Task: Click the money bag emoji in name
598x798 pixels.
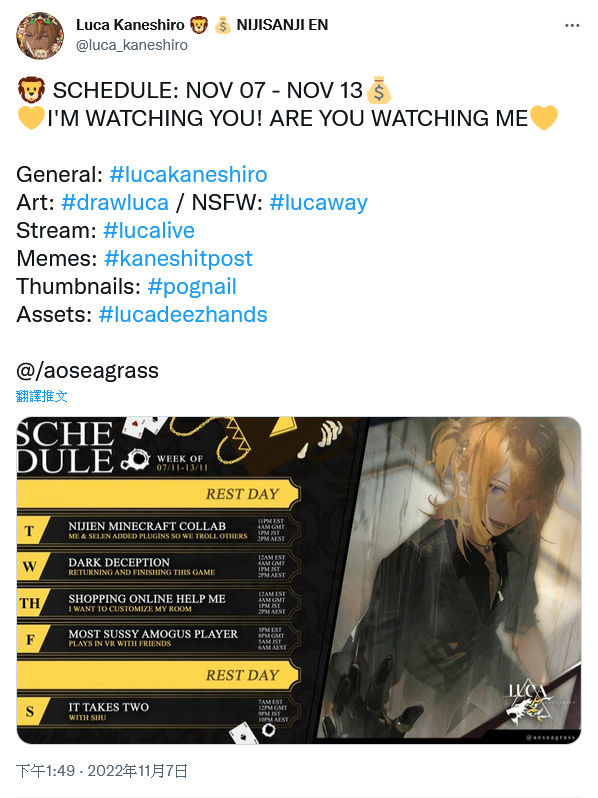Action: pyautogui.click(x=223, y=24)
